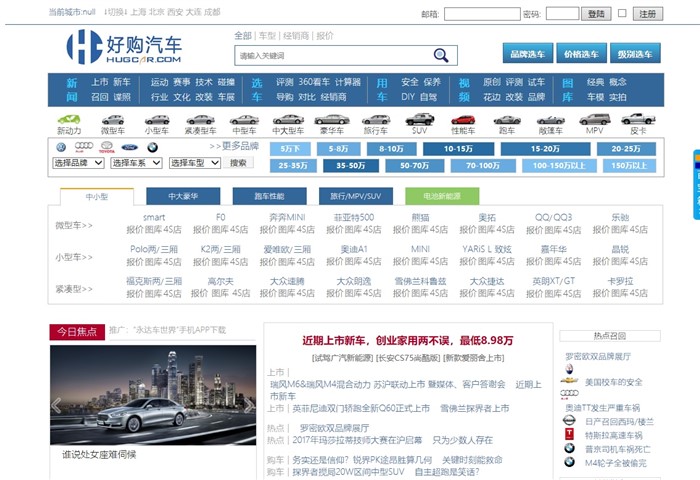Open 罗密欧双品牌展厅 recall link
700x480 pixels.
point(598,356)
